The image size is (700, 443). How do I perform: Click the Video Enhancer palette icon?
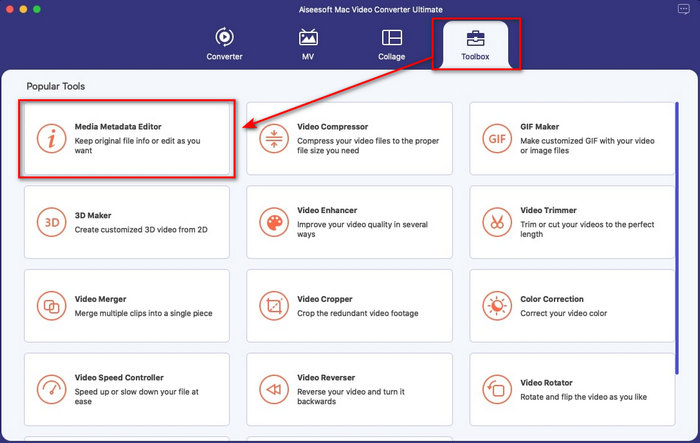274,222
